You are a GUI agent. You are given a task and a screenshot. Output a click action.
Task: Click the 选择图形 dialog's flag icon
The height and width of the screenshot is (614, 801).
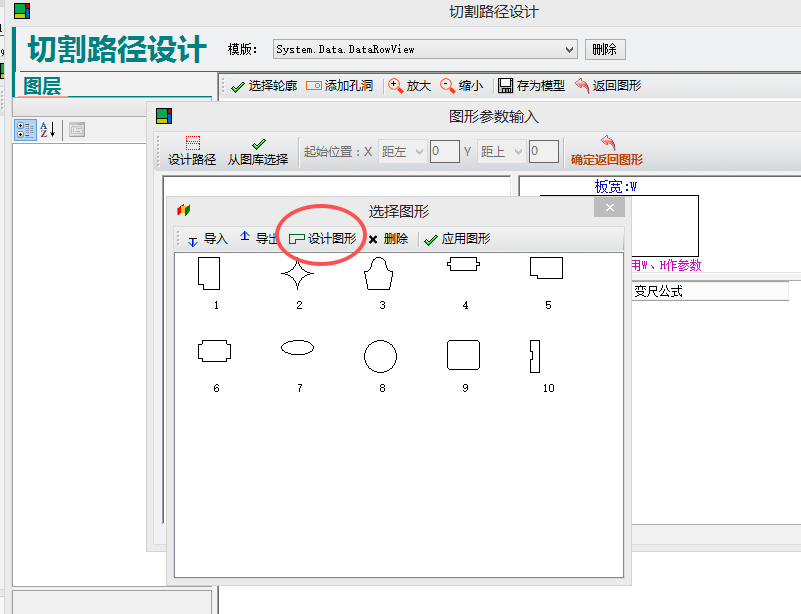click(x=184, y=210)
